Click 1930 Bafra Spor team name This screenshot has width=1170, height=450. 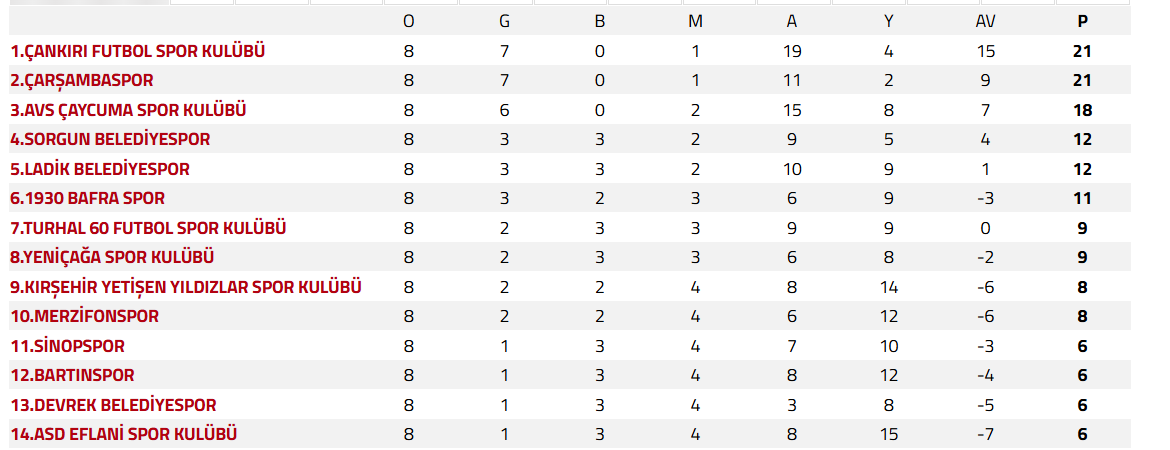[87, 198]
